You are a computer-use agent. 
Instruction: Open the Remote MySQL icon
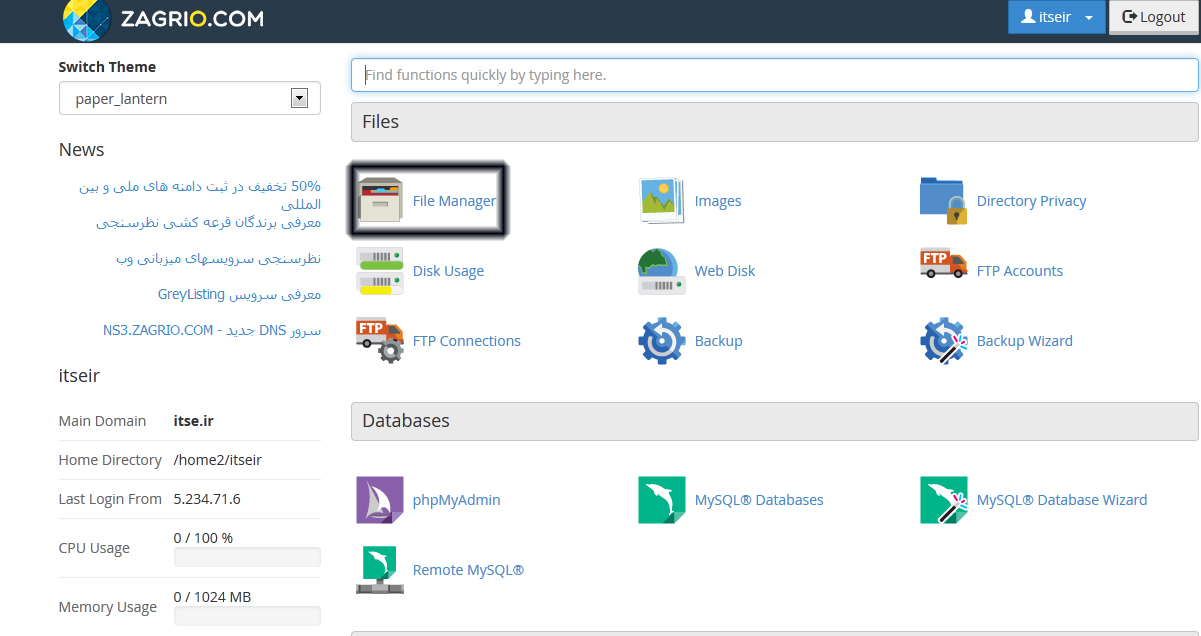[x=380, y=570]
